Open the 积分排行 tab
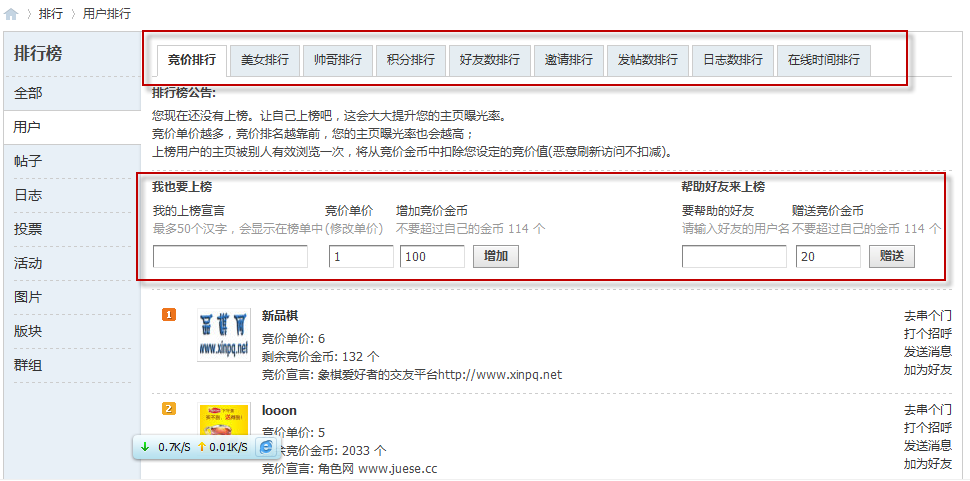970x481 pixels. (411, 60)
